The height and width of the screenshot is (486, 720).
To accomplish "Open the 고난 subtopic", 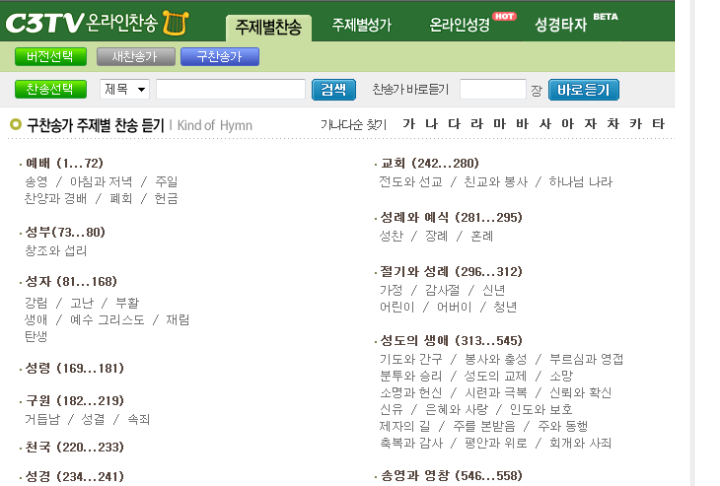I will [82, 303].
